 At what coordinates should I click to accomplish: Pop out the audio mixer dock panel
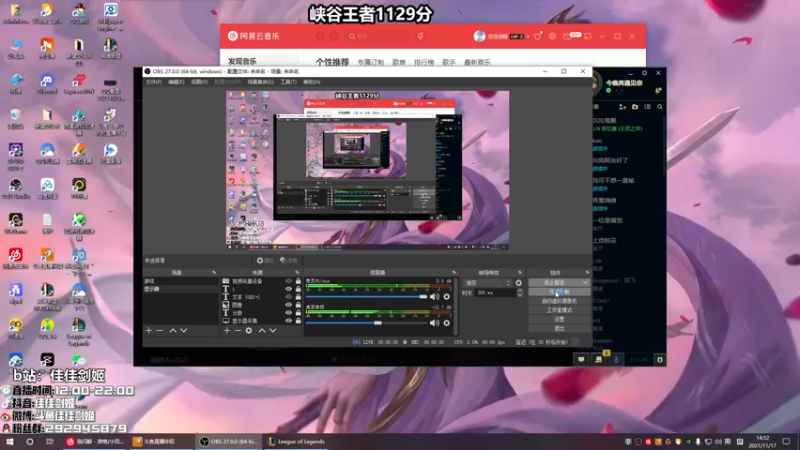(x=454, y=272)
